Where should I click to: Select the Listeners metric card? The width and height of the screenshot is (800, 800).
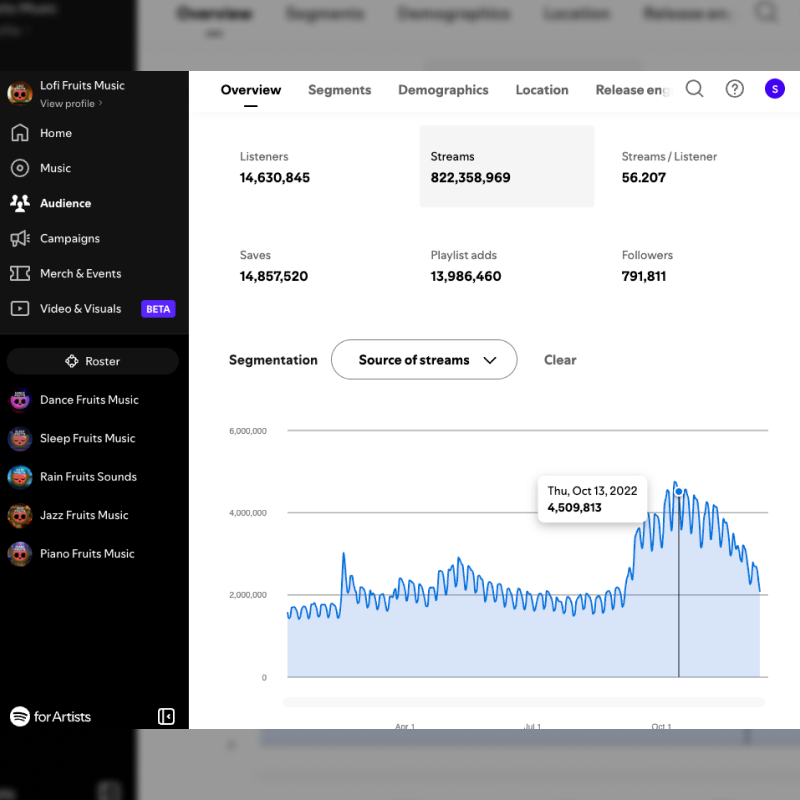click(315, 167)
